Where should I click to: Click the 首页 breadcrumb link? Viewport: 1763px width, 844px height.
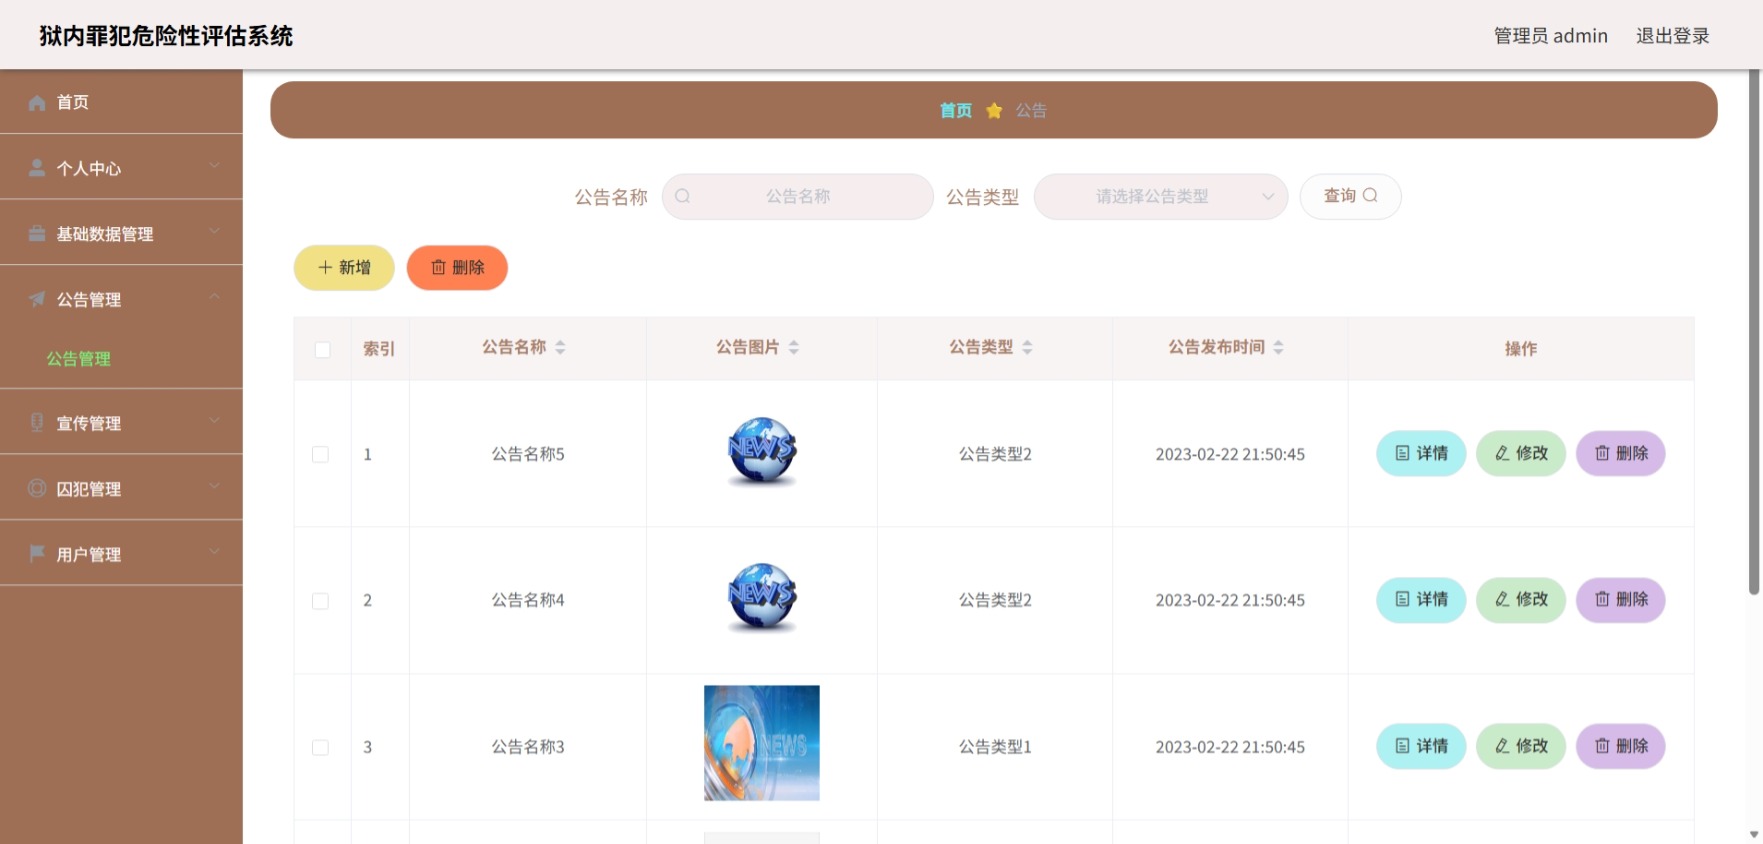[956, 110]
